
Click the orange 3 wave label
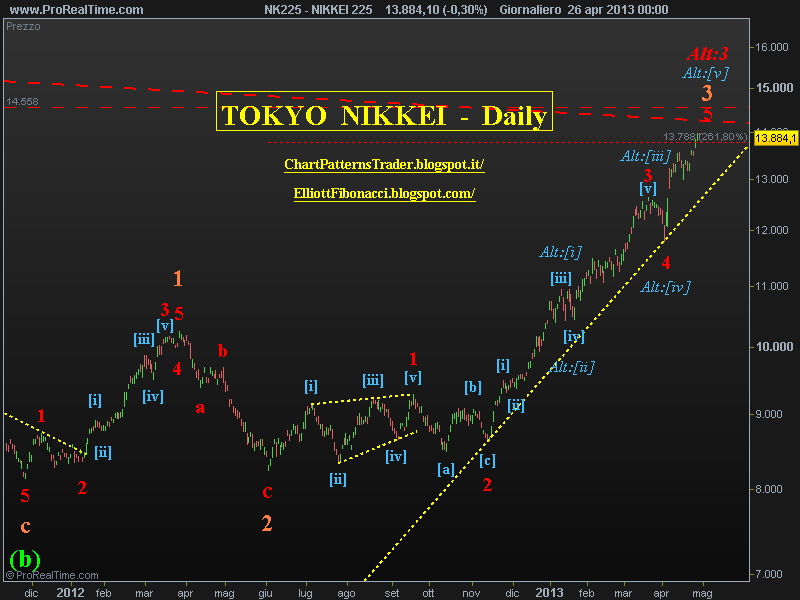pos(707,93)
